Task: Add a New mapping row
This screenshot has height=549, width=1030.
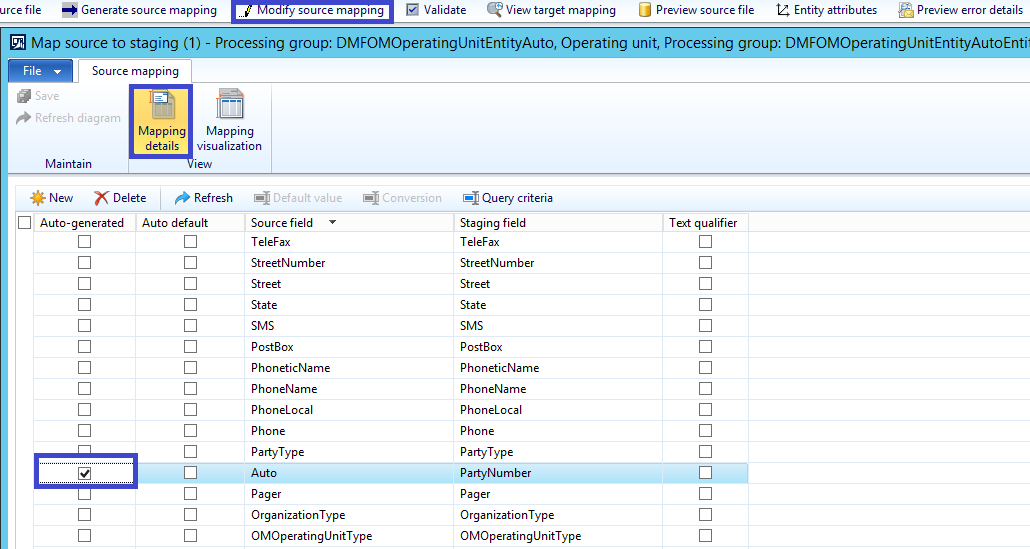Action: [x=52, y=198]
